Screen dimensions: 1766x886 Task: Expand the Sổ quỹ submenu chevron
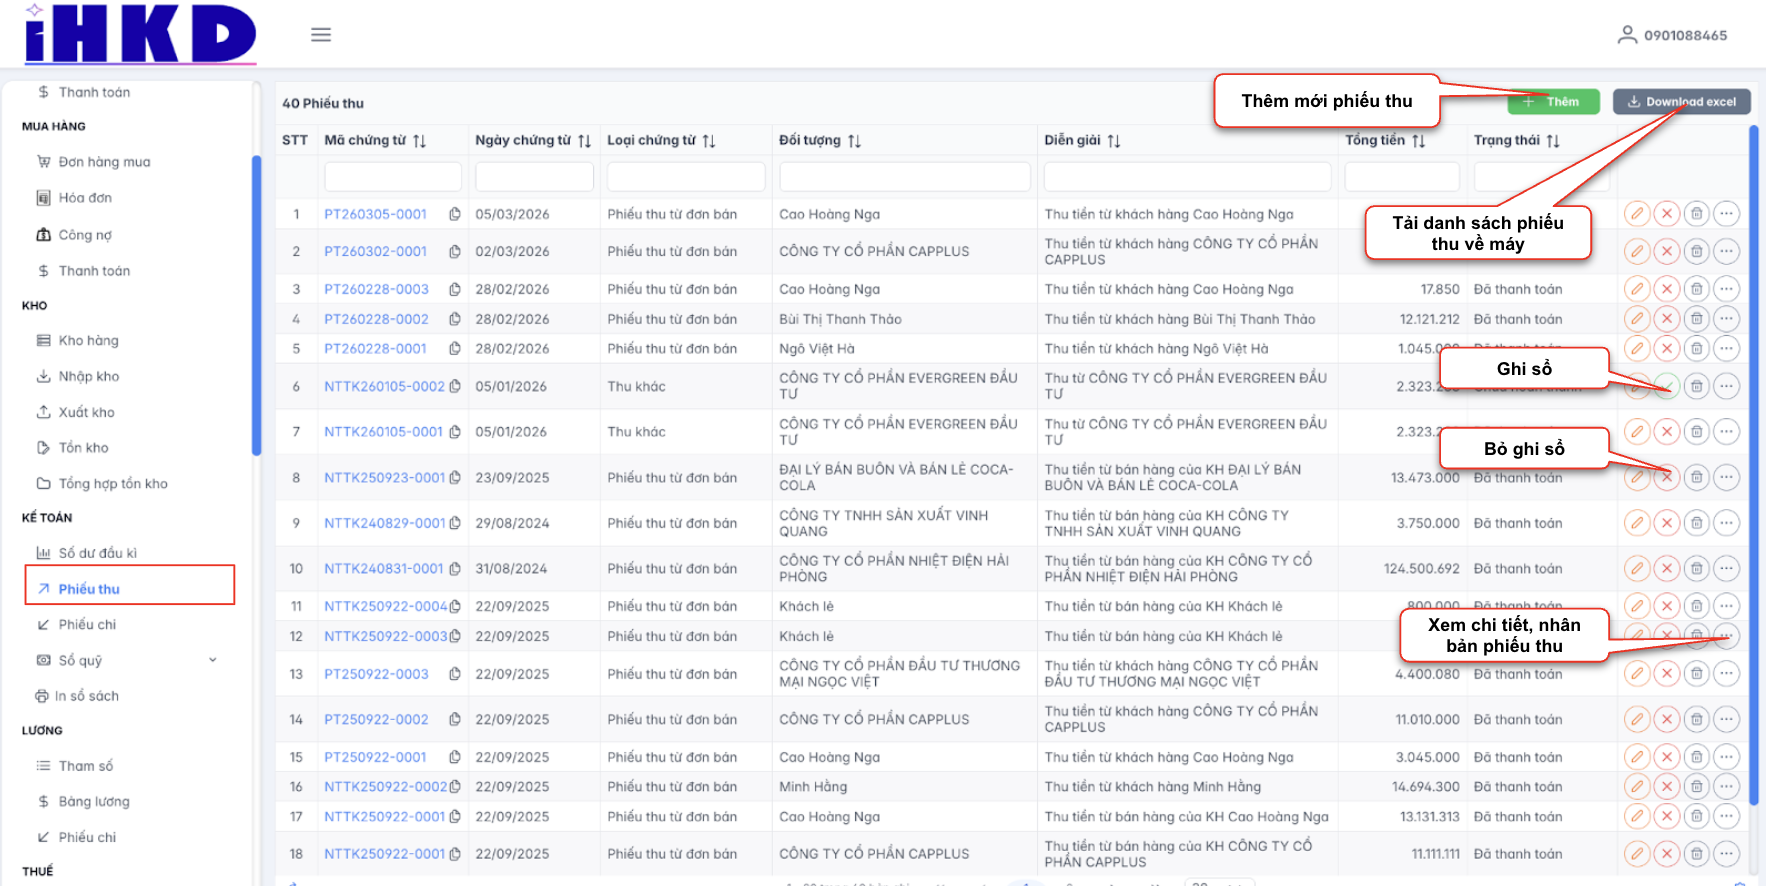point(212,660)
